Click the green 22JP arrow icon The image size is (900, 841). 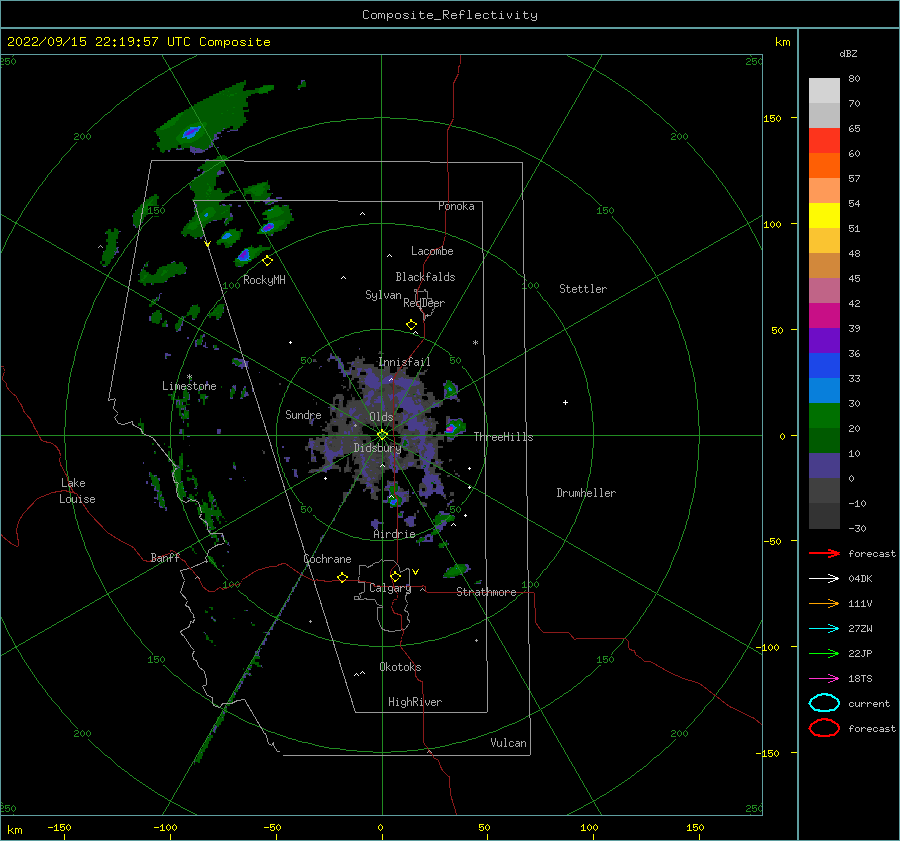click(824, 653)
